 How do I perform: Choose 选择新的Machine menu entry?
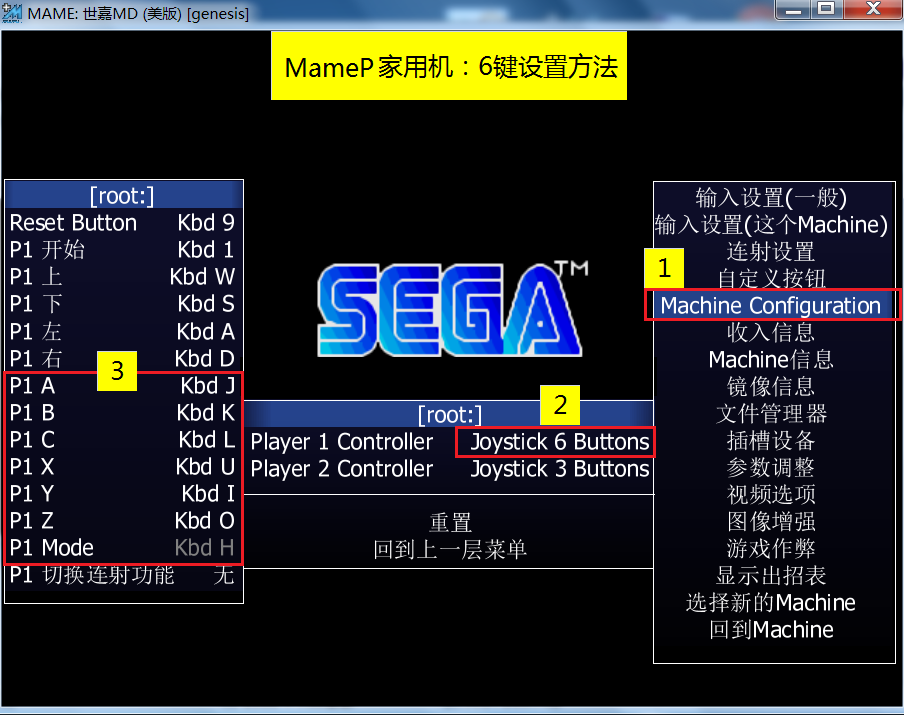coord(771,603)
